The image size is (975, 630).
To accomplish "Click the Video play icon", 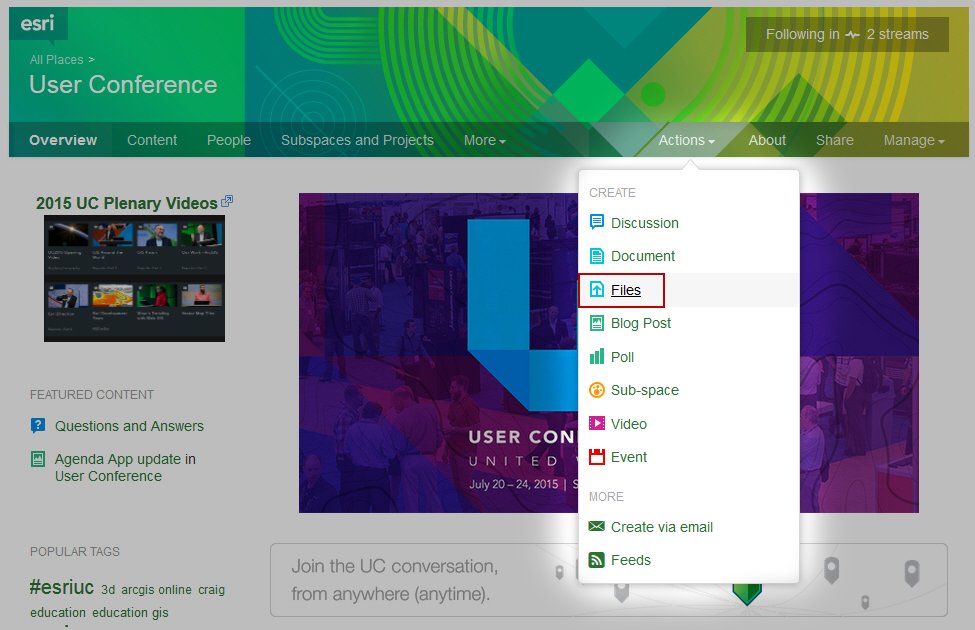I will coord(596,424).
